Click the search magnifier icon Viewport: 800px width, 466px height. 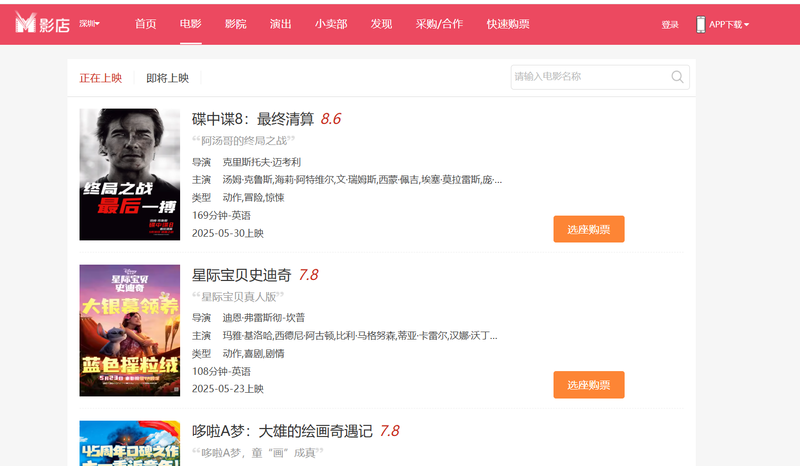(677, 77)
